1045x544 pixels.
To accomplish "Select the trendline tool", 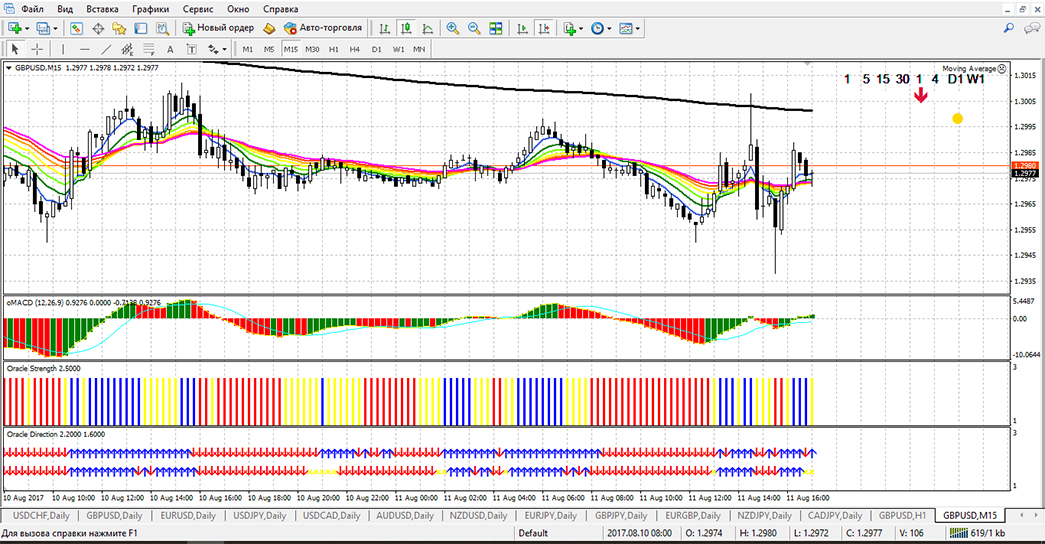I will tap(106, 49).
